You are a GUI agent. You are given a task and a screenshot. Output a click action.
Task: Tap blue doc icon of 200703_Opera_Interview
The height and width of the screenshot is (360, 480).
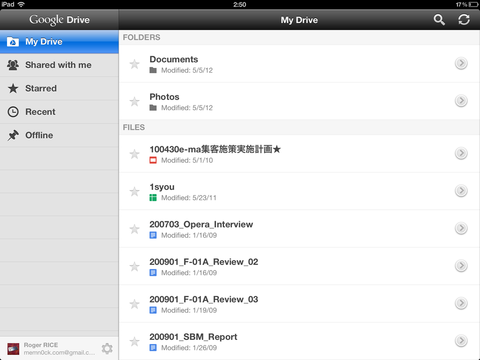153,235
